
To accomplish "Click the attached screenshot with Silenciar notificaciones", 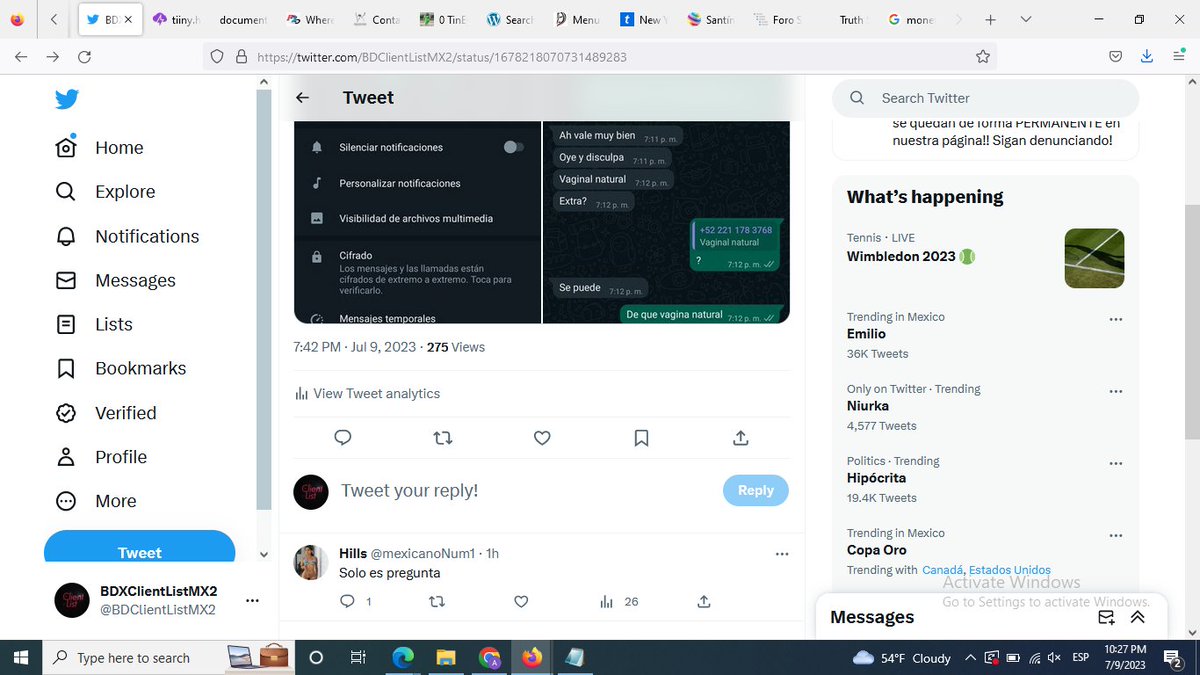I will [x=417, y=222].
